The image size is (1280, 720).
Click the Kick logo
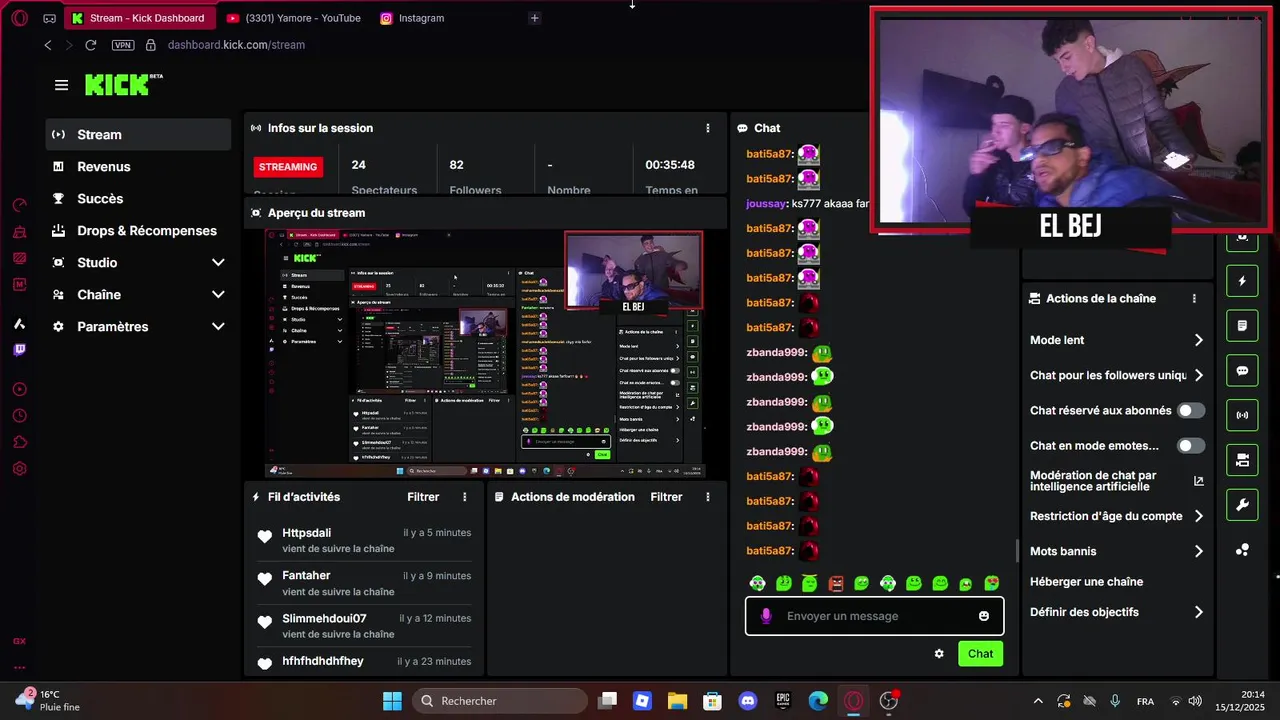tap(123, 84)
